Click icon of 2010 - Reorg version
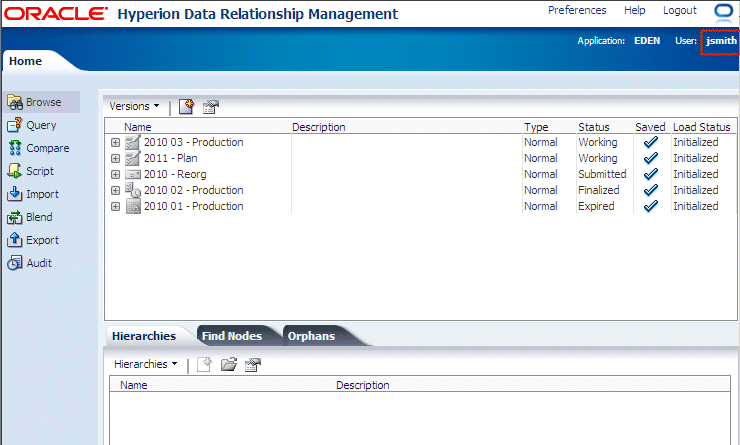 pyautogui.click(x=133, y=175)
